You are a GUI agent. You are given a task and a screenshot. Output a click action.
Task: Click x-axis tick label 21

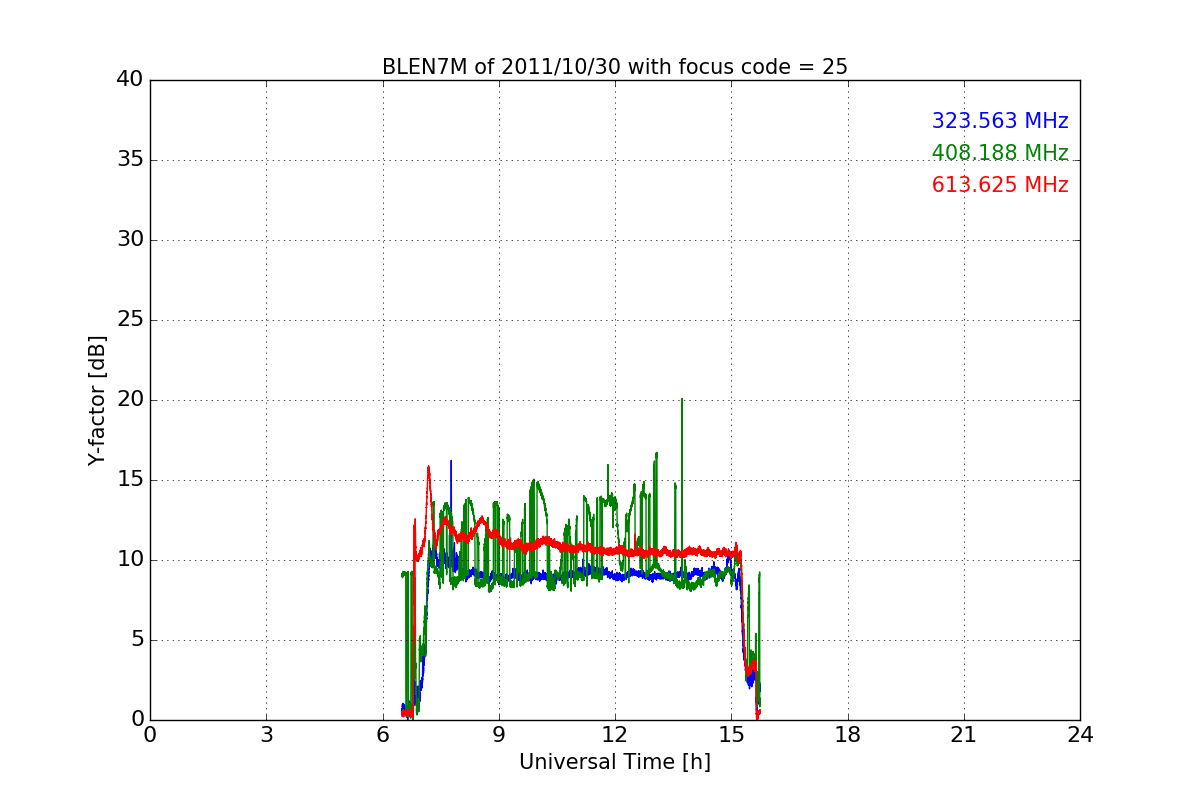tap(964, 735)
